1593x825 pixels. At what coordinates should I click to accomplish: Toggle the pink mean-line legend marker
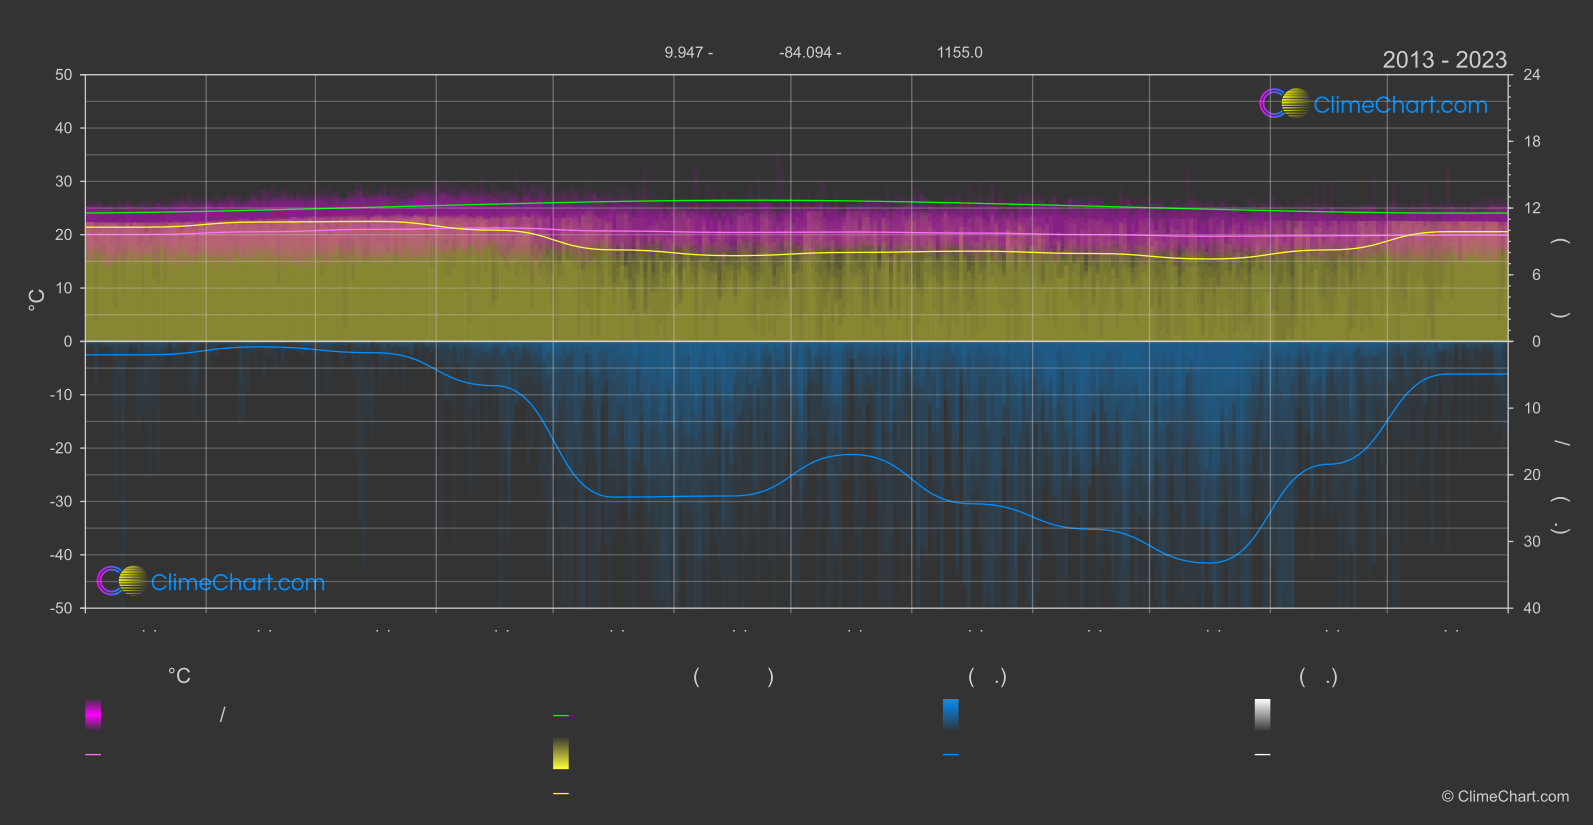93,755
